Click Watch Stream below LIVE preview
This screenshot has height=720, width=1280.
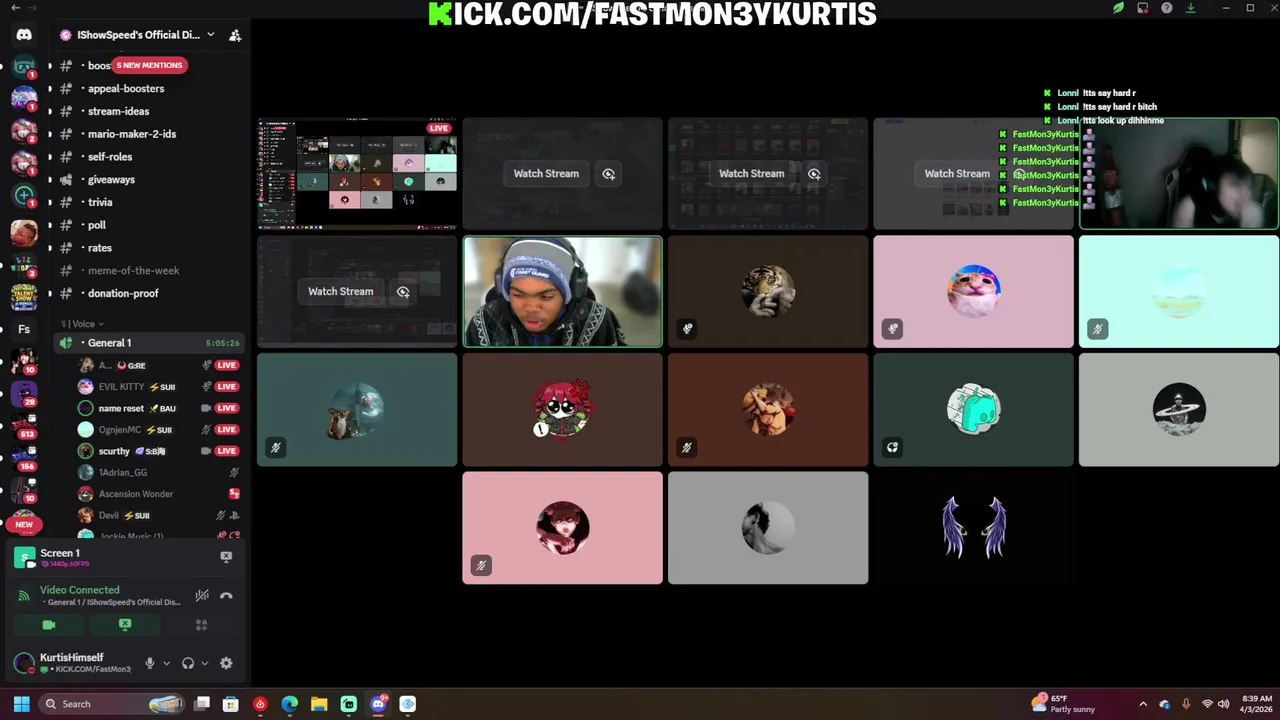(341, 292)
